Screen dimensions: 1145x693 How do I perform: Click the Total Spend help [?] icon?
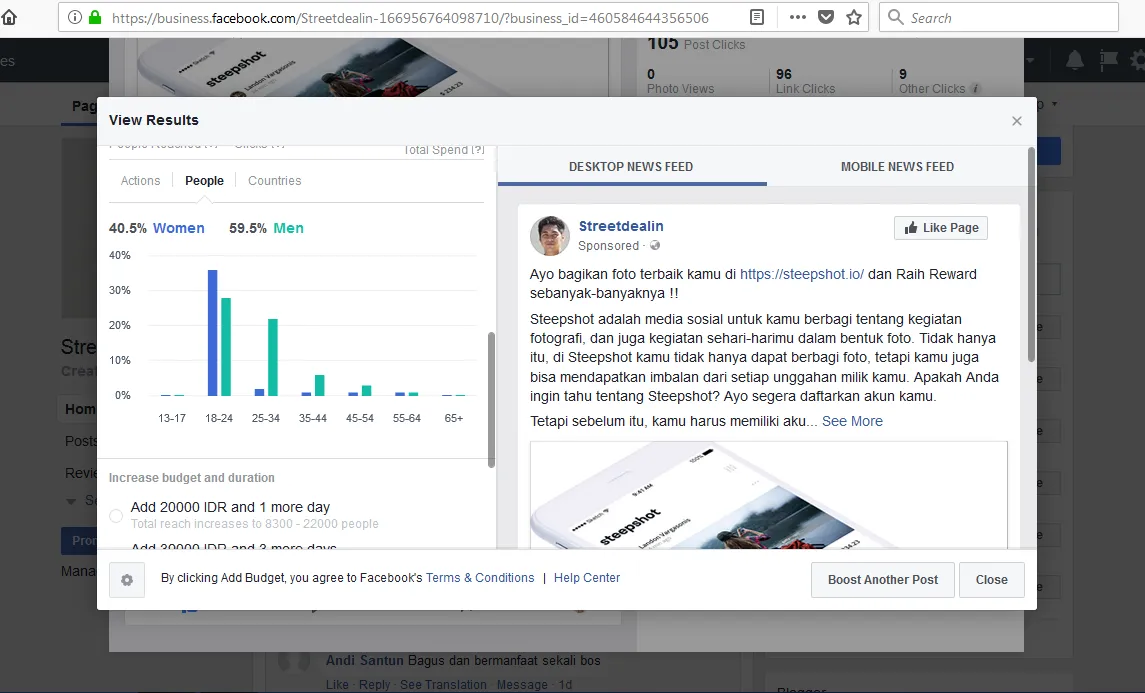click(x=478, y=150)
